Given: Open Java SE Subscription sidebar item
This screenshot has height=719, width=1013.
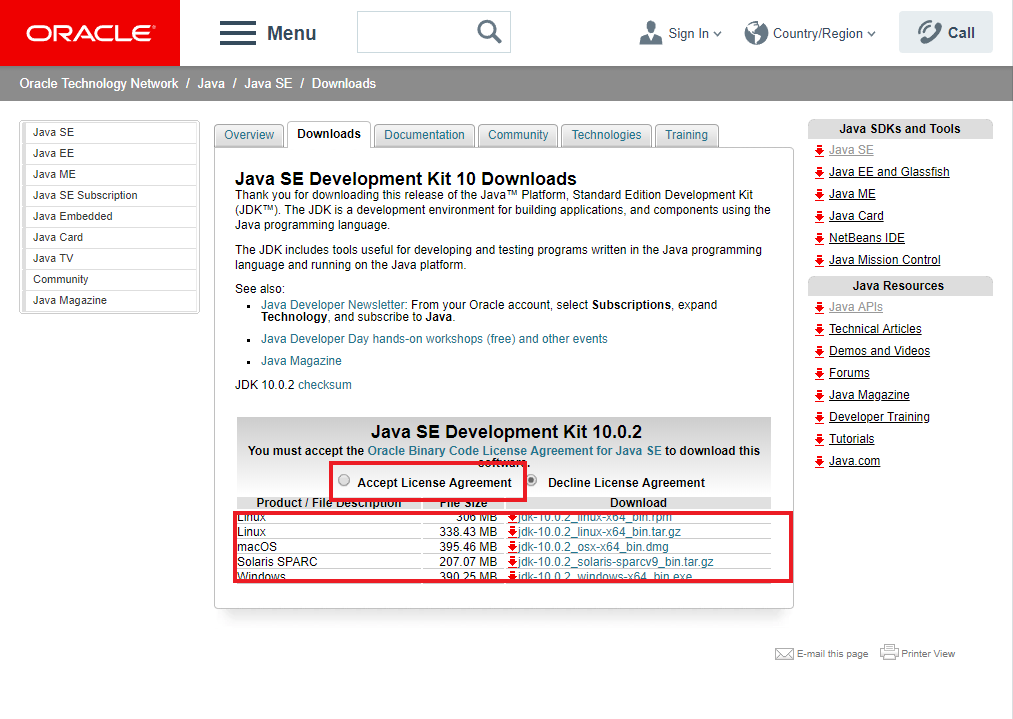Looking at the screenshot, I should coord(110,195).
